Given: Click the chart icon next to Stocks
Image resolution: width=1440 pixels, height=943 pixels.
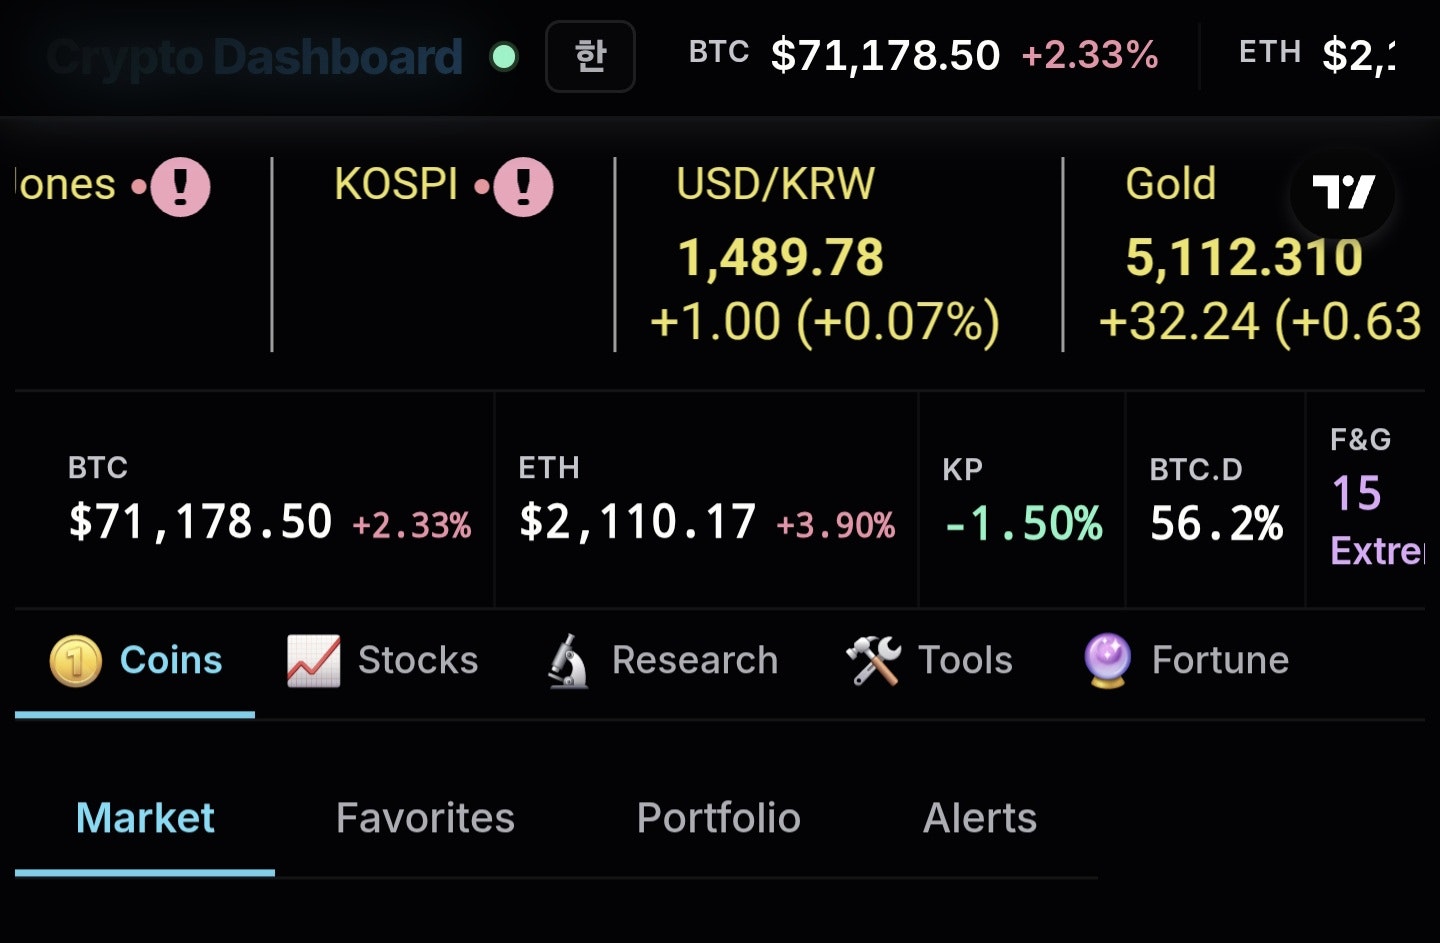Looking at the screenshot, I should [311, 660].
